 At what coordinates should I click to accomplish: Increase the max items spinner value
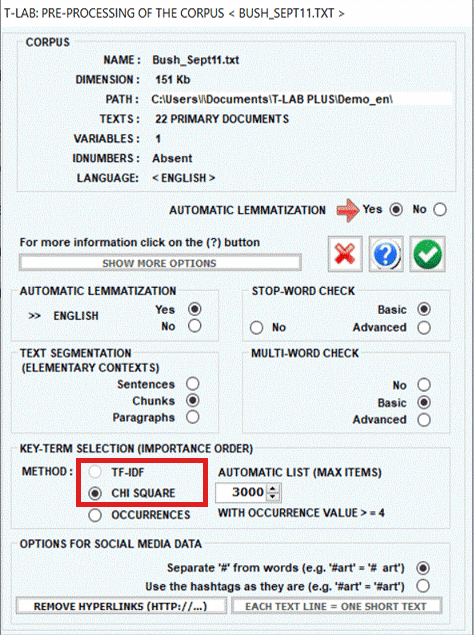pyautogui.click(x=273, y=489)
